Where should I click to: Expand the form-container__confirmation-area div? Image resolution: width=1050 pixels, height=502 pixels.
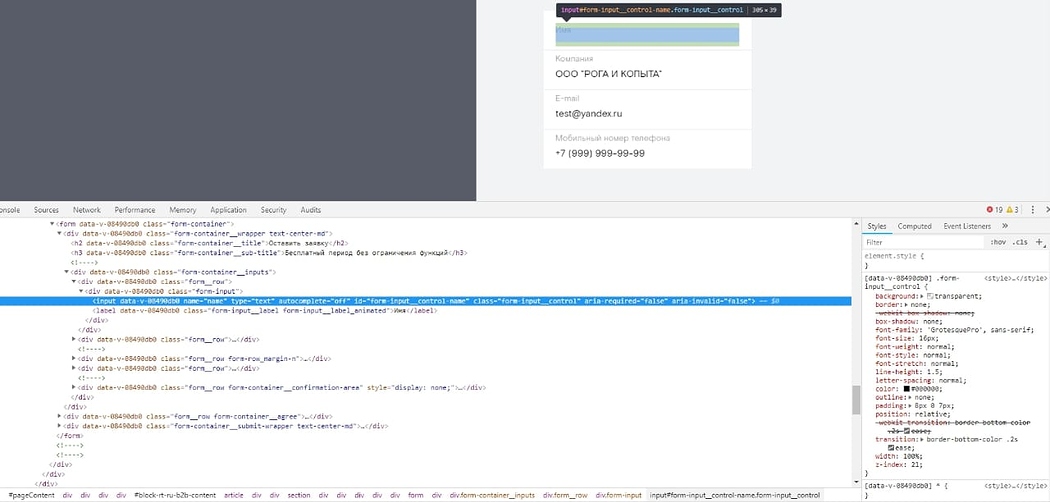(75, 387)
